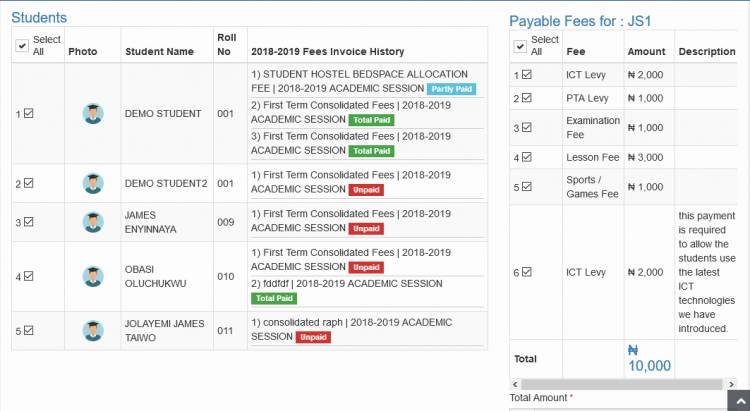This screenshot has width=750, height=411.
Task: Uncheck the PTA Levy fee checkbox
Action: point(526,98)
